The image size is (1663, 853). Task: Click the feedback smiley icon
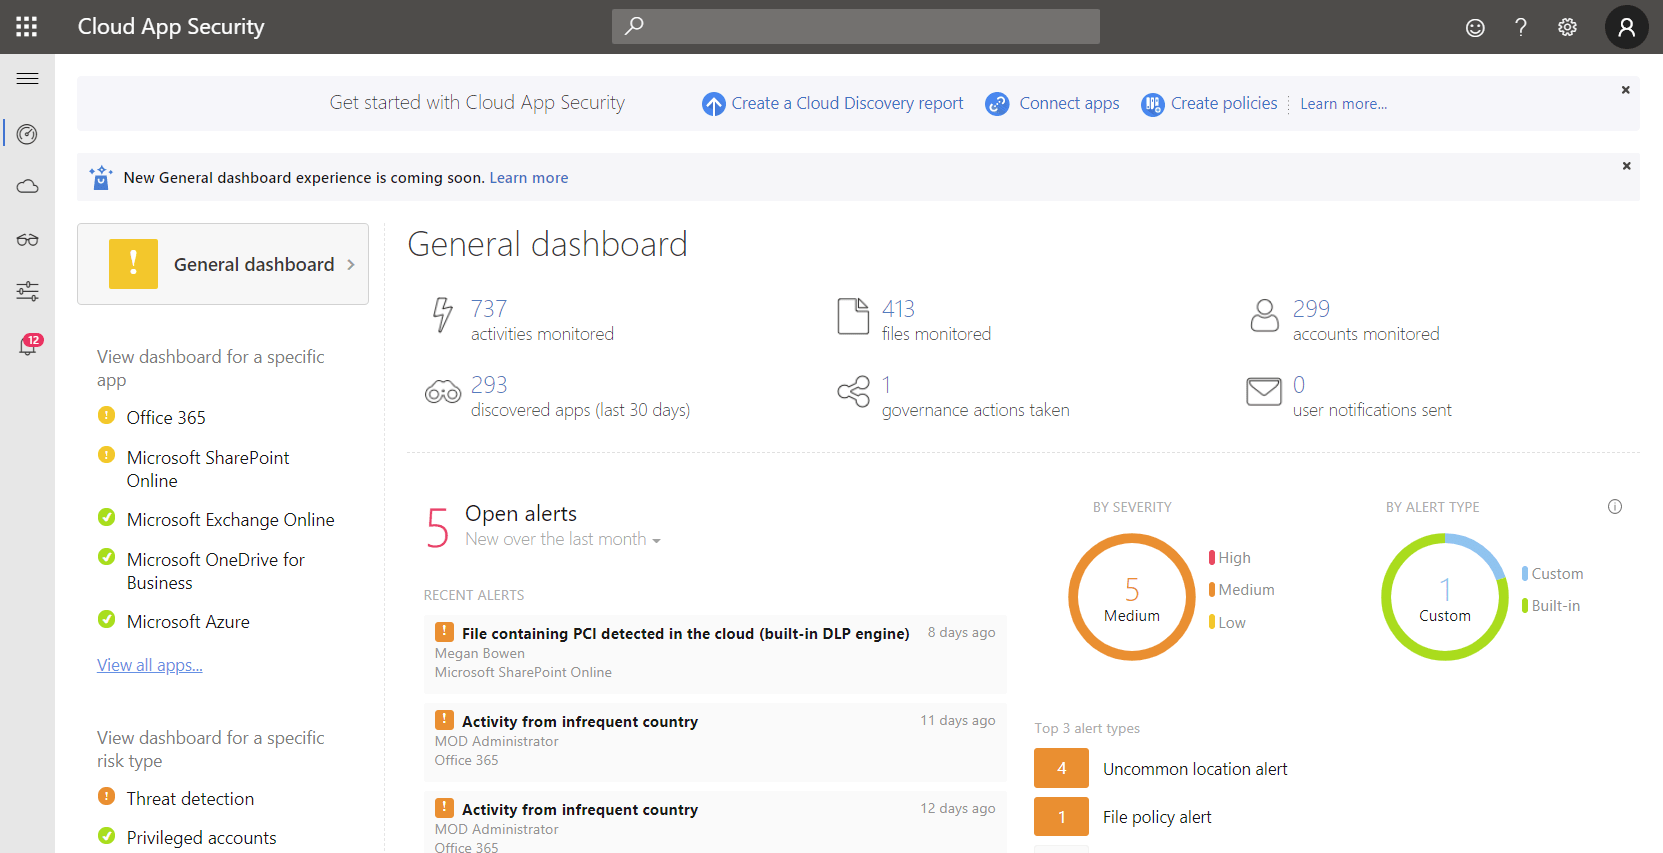click(1475, 28)
